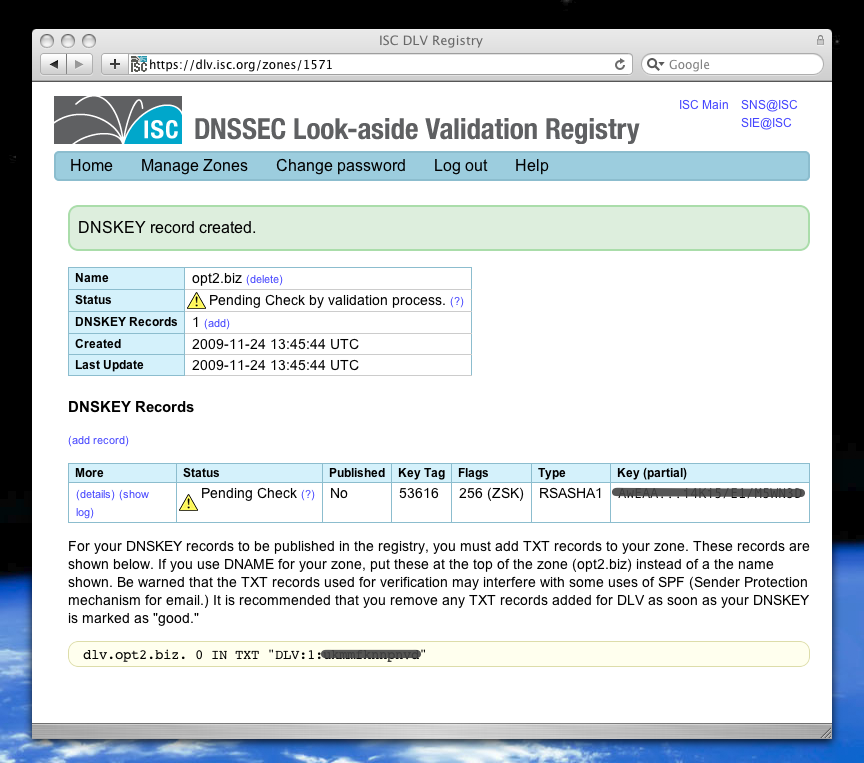Follow the SNS@ISC link
Image resolution: width=864 pixels, height=763 pixels.
click(x=769, y=105)
